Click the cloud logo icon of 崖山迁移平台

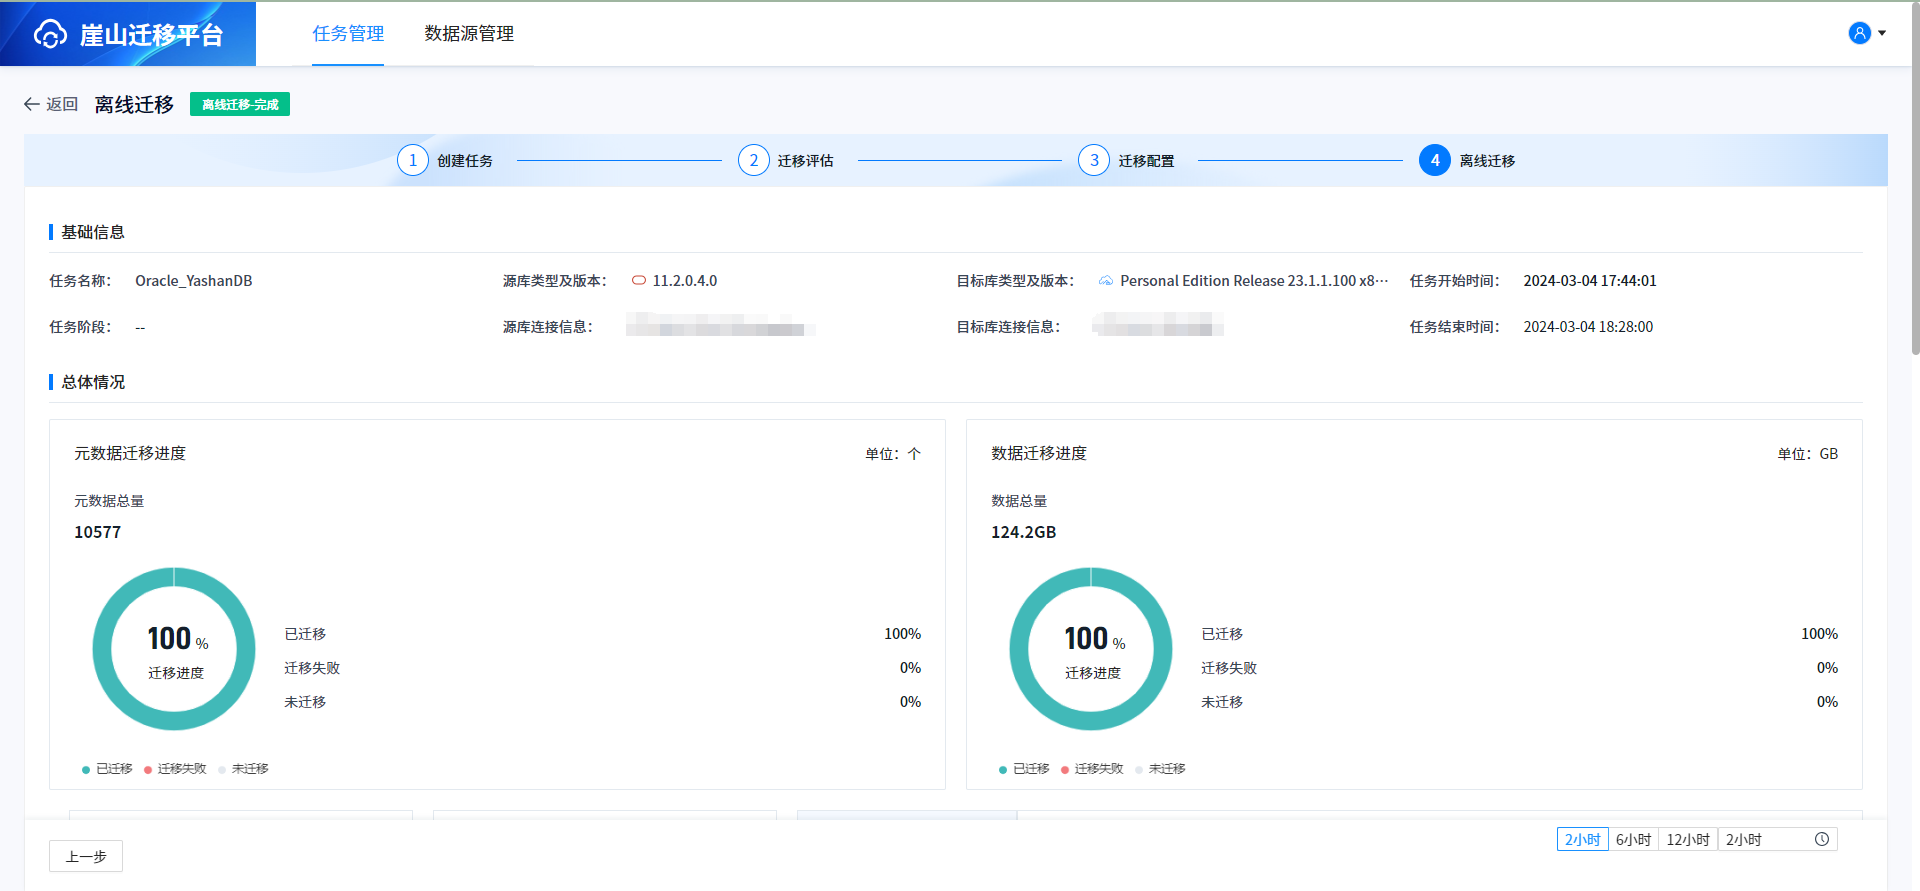(50, 34)
